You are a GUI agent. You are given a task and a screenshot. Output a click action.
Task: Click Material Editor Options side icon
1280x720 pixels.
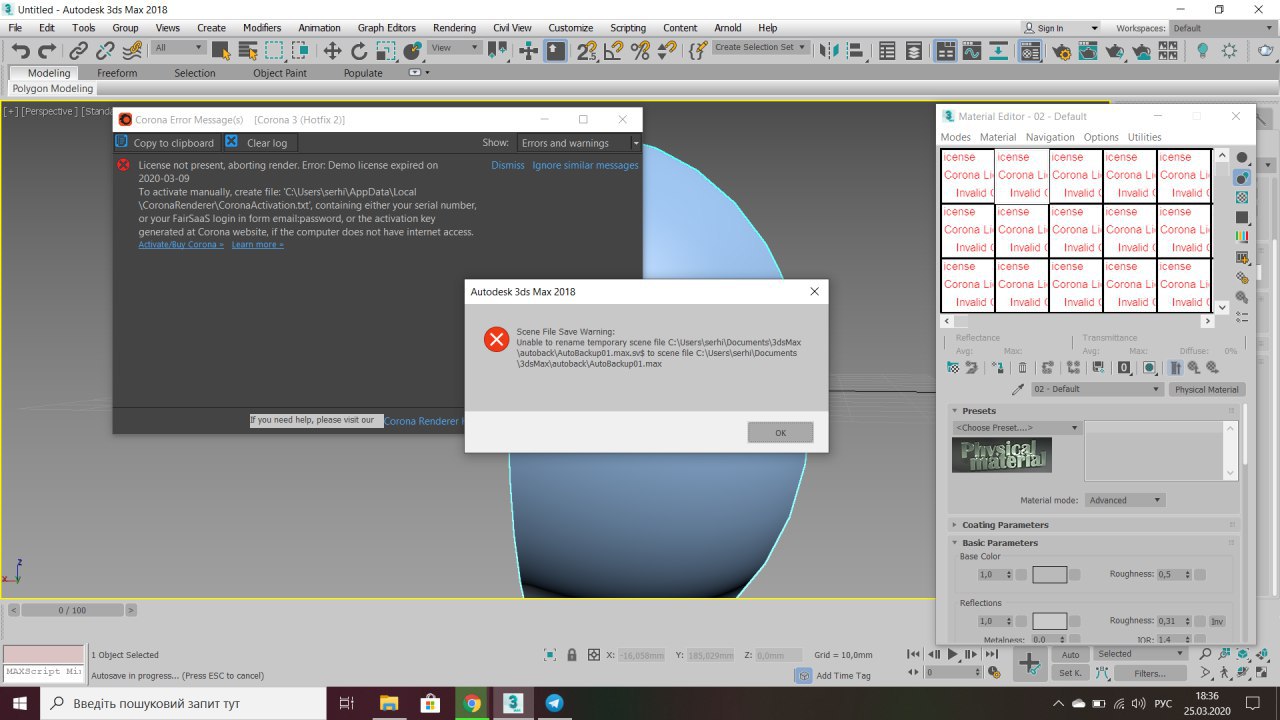1242,277
